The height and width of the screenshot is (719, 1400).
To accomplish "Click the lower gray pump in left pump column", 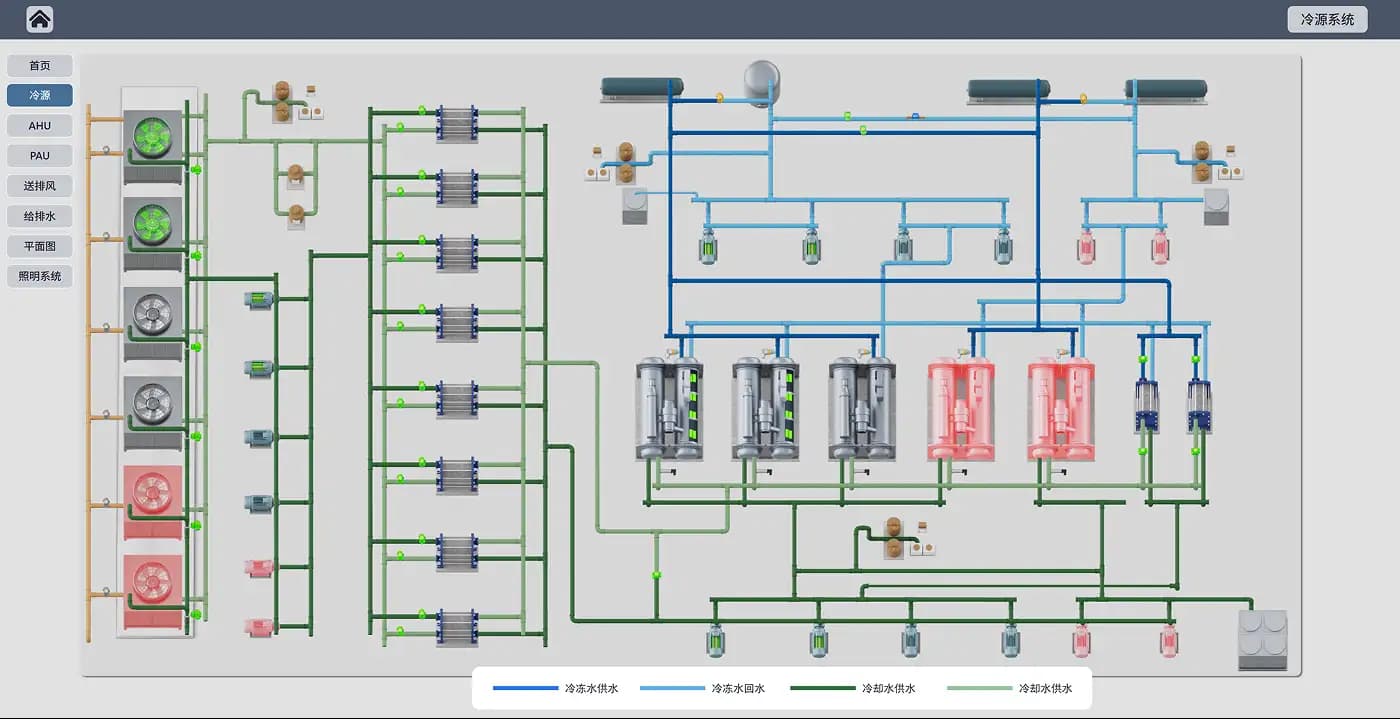I will coord(259,503).
